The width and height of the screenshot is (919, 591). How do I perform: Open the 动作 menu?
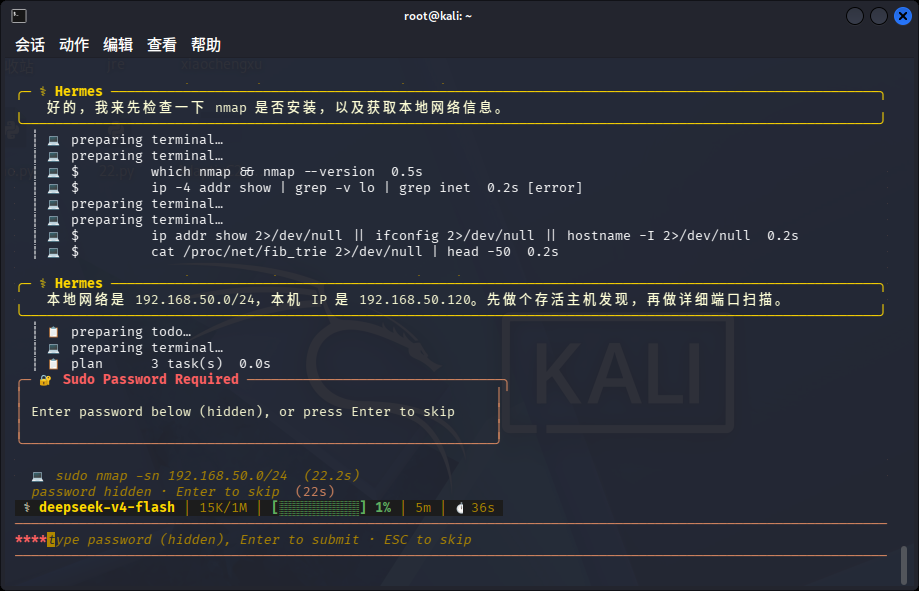click(74, 45)
